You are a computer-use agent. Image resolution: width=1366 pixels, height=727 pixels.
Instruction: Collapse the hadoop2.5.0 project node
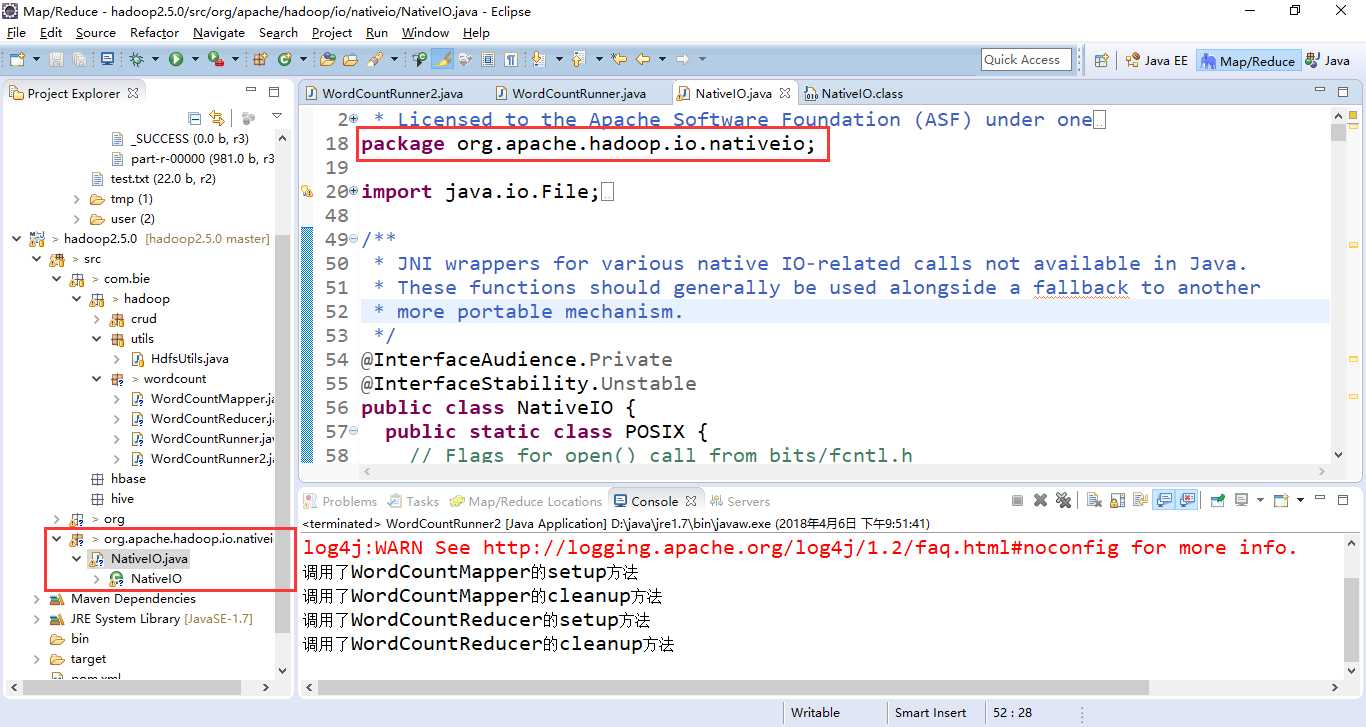tap(16, 239)
